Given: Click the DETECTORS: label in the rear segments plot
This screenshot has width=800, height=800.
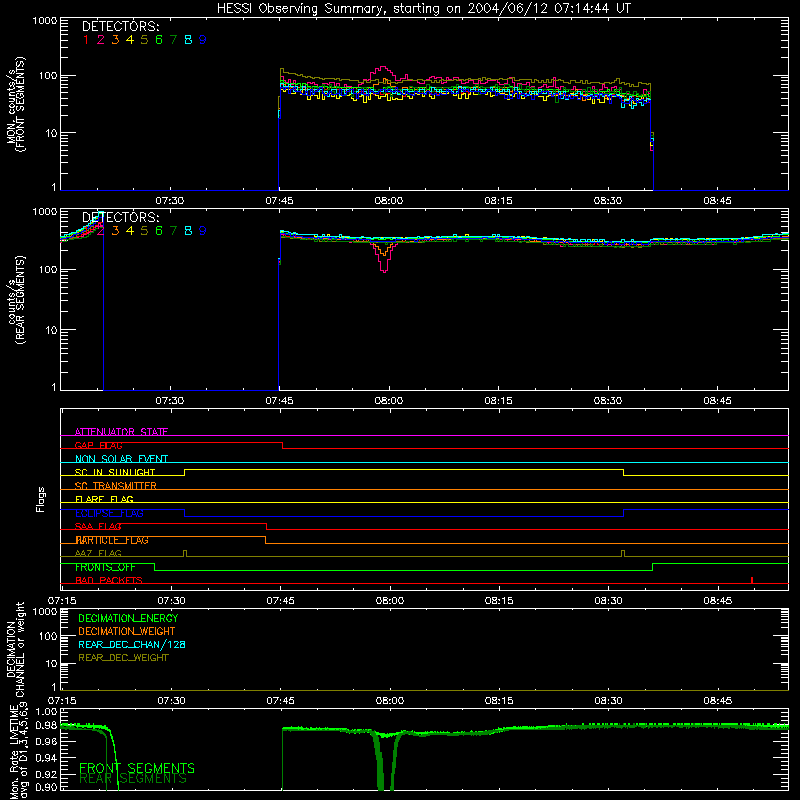Looking at the screenshot, I should click(x=120, y=217).
